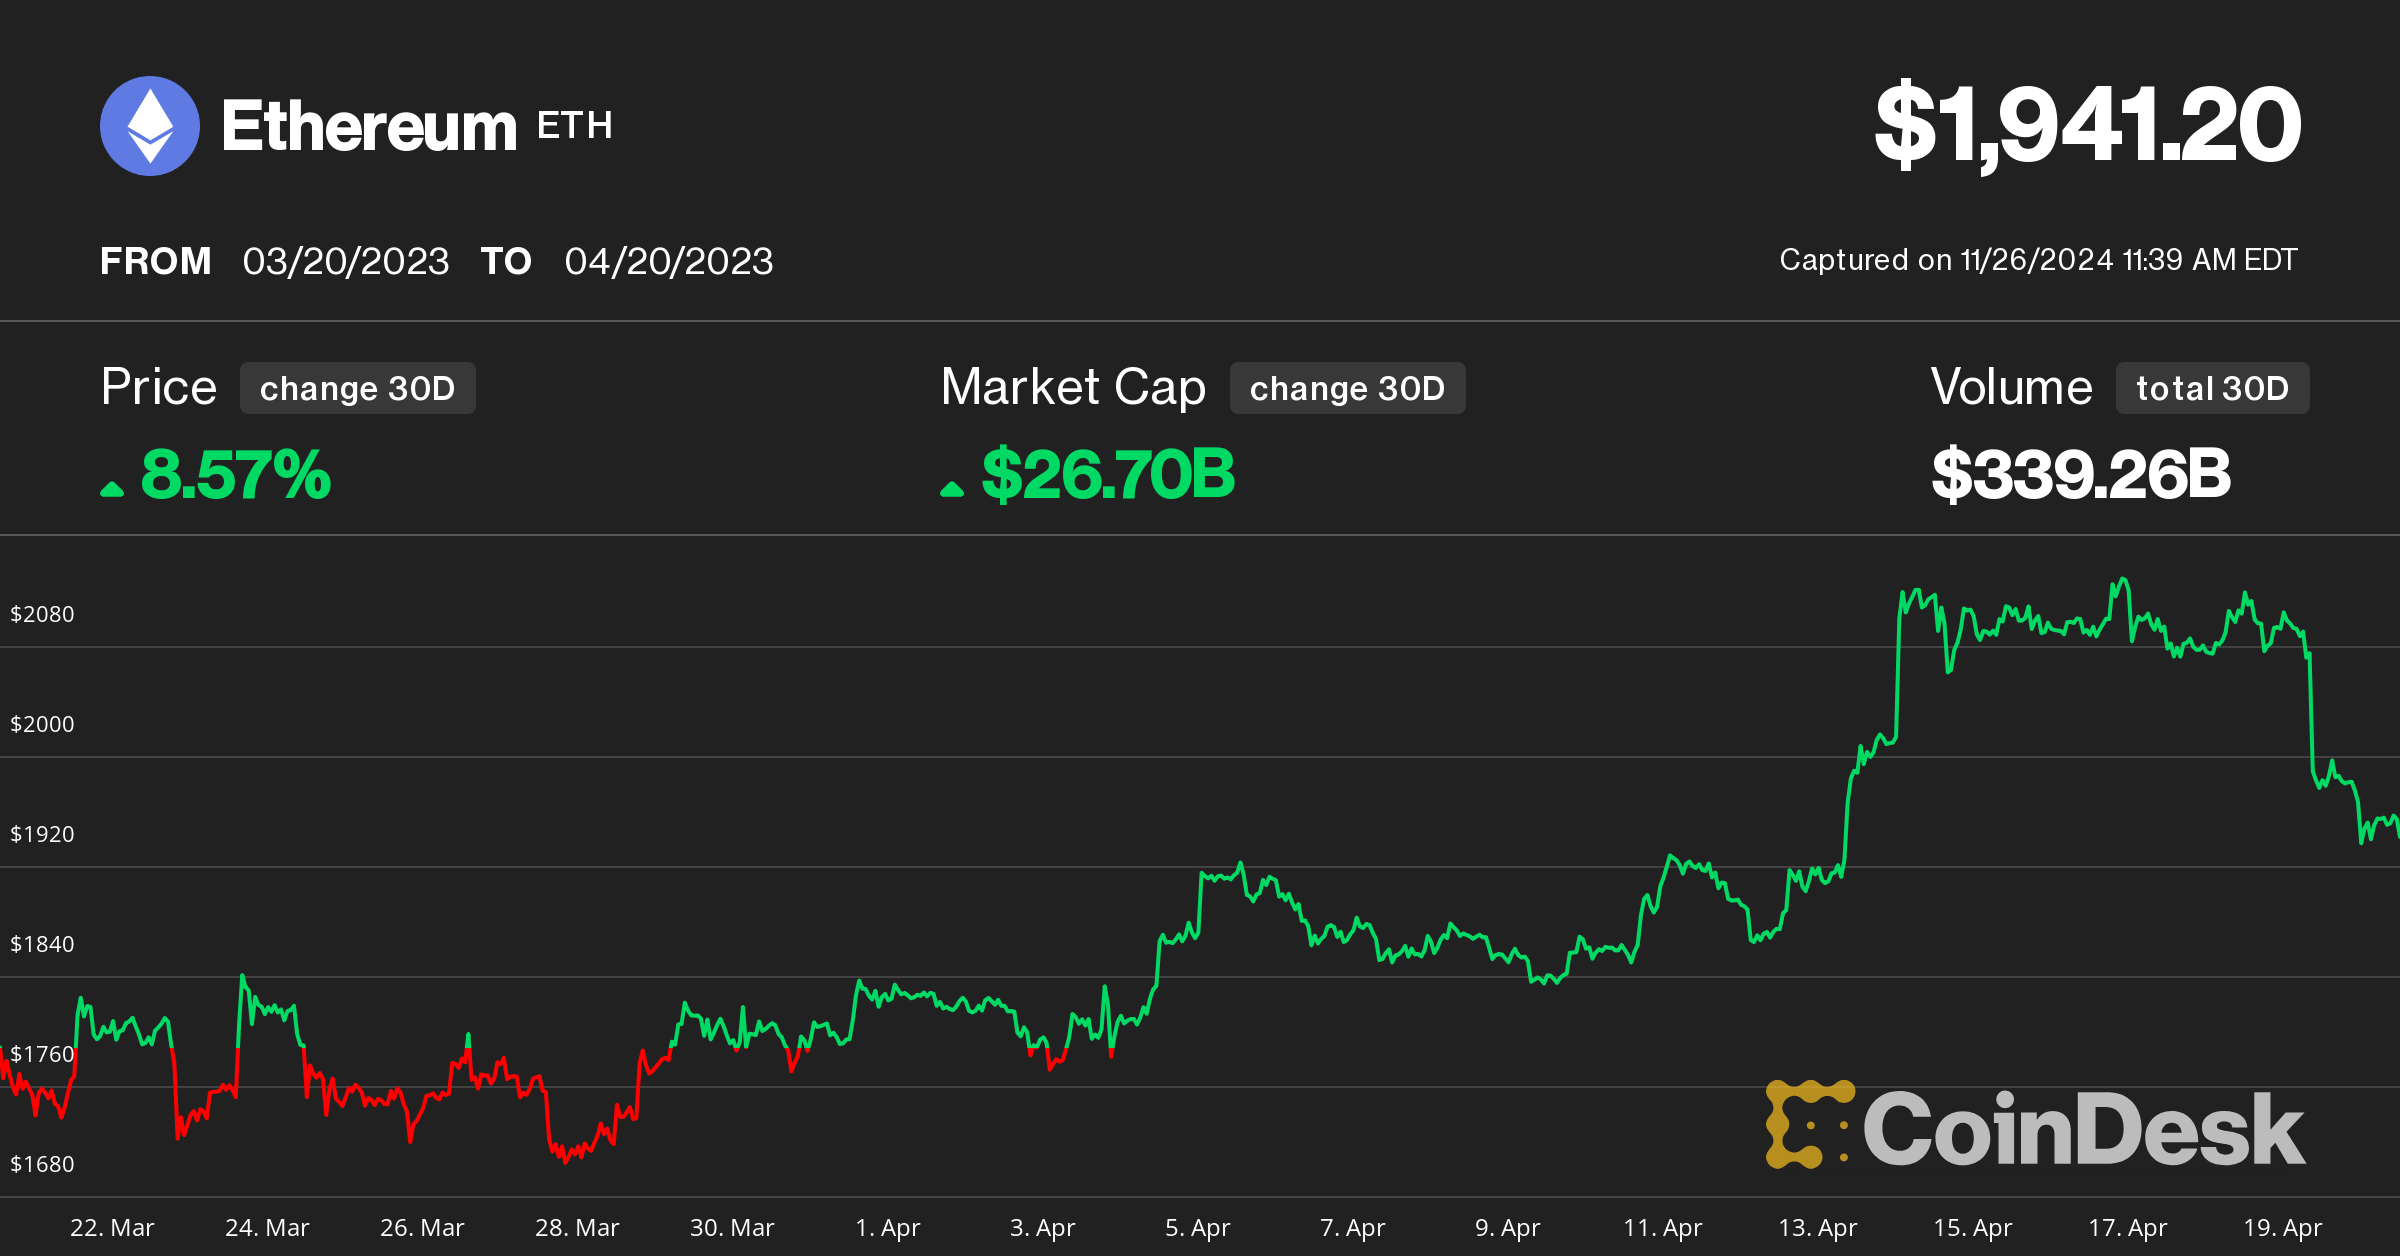Click the '5. Apr' x-axis label

(1197, 1227)
